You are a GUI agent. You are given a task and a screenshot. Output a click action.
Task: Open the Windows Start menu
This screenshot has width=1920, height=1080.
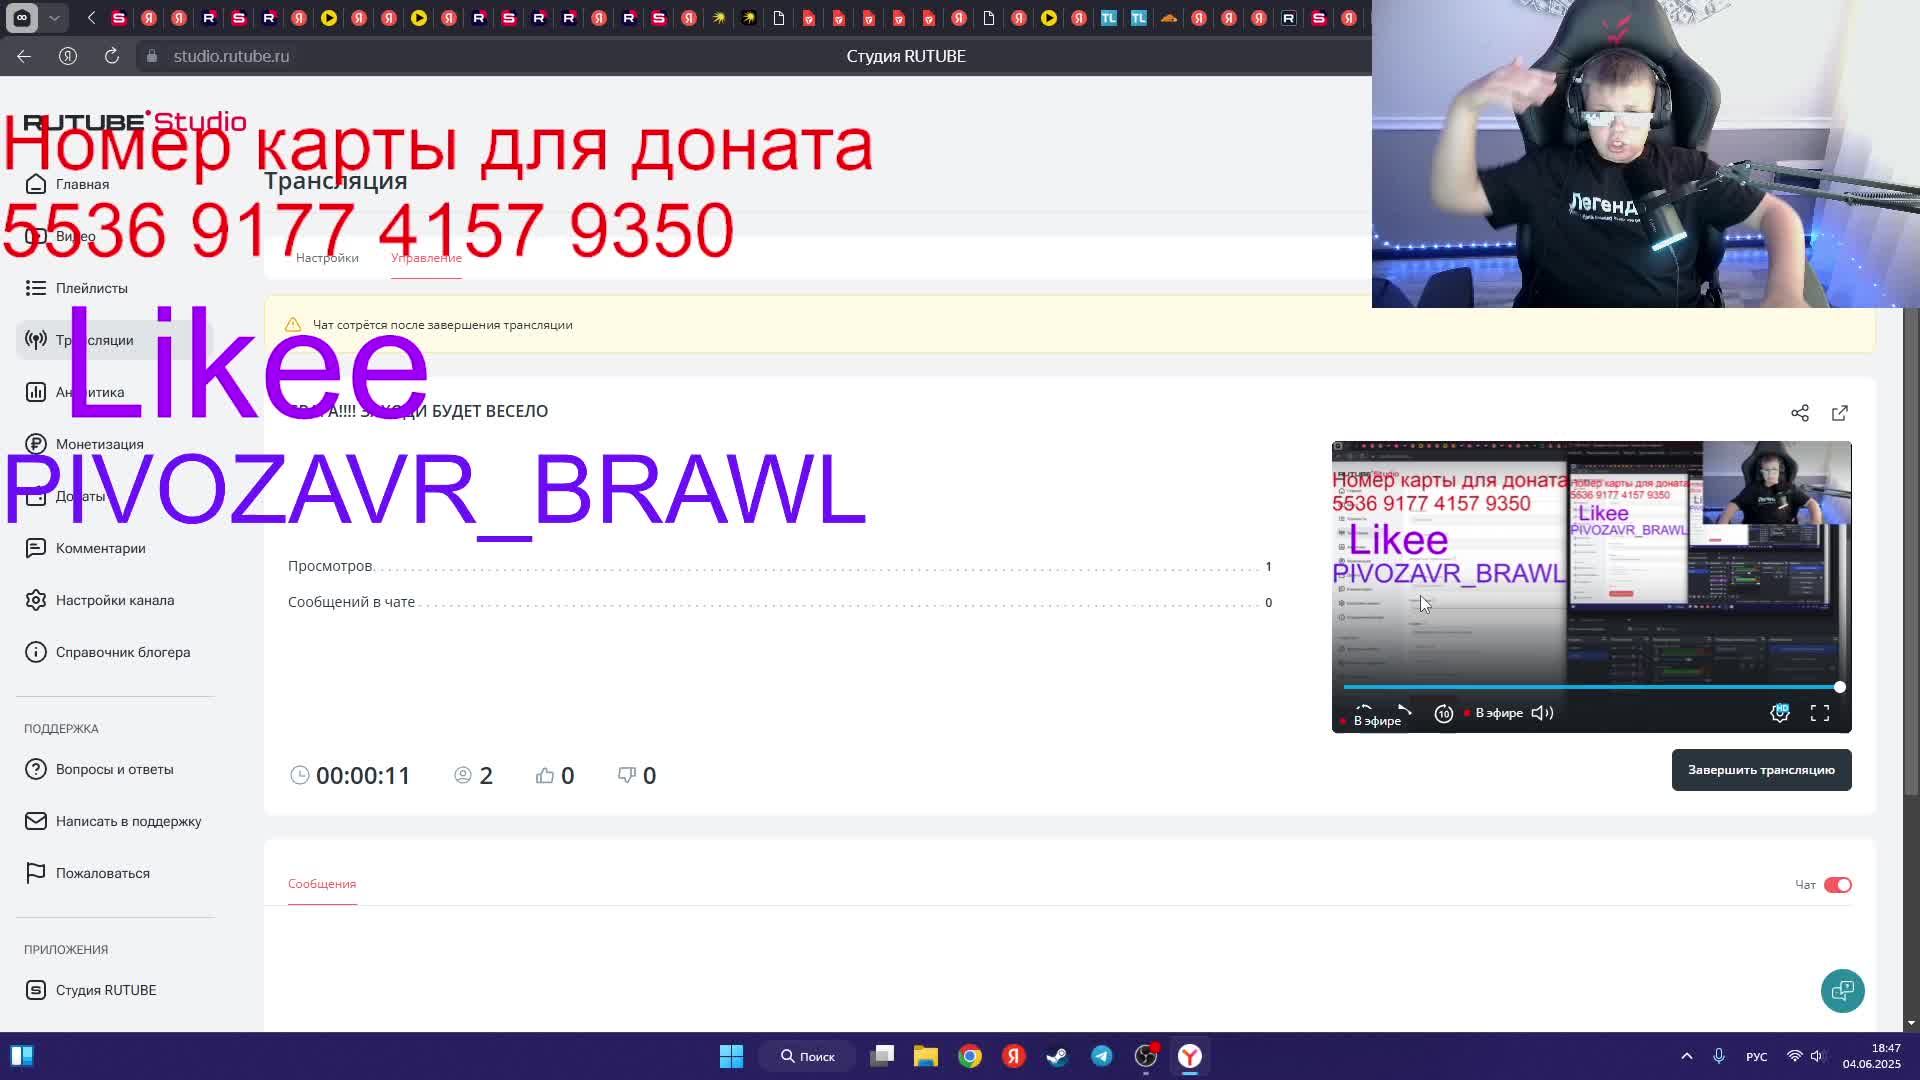coord(731,1056)
